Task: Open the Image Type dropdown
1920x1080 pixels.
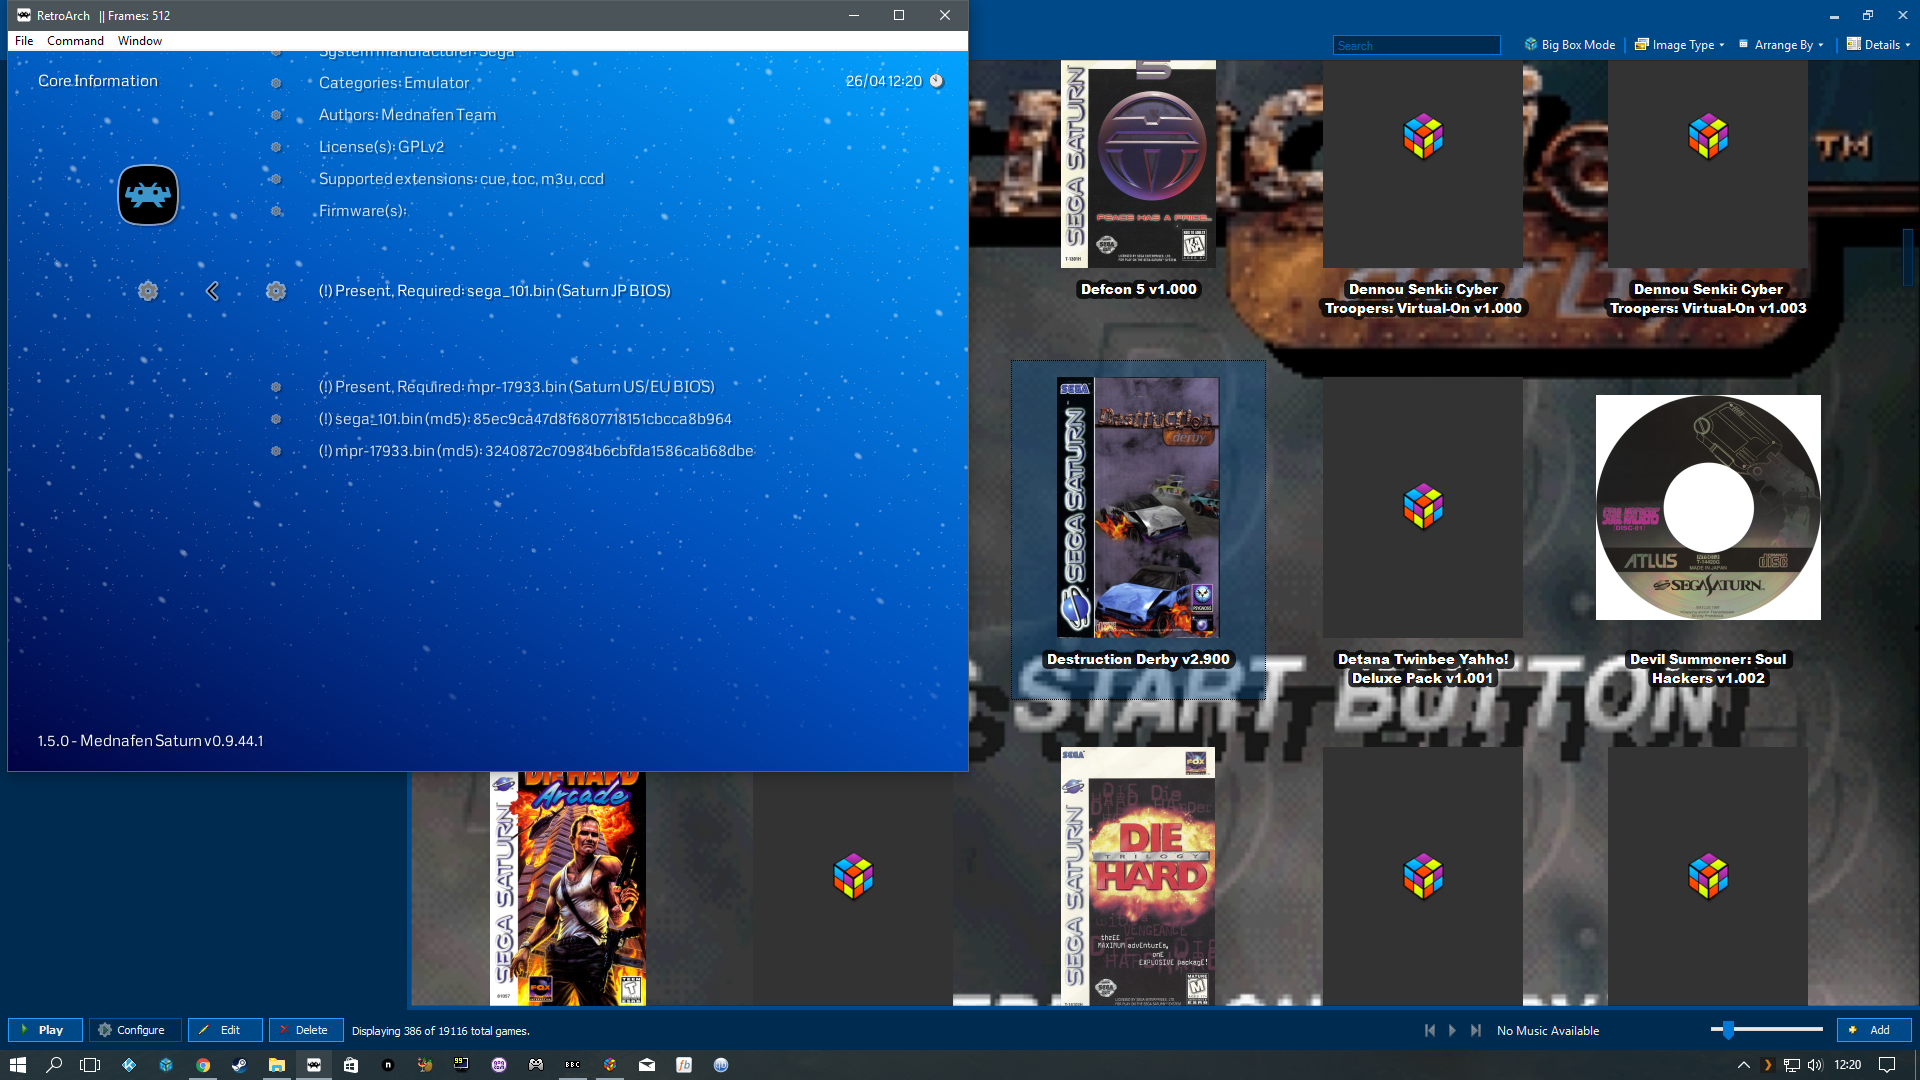Action: pyautogui.click(x=1679, y=45)
